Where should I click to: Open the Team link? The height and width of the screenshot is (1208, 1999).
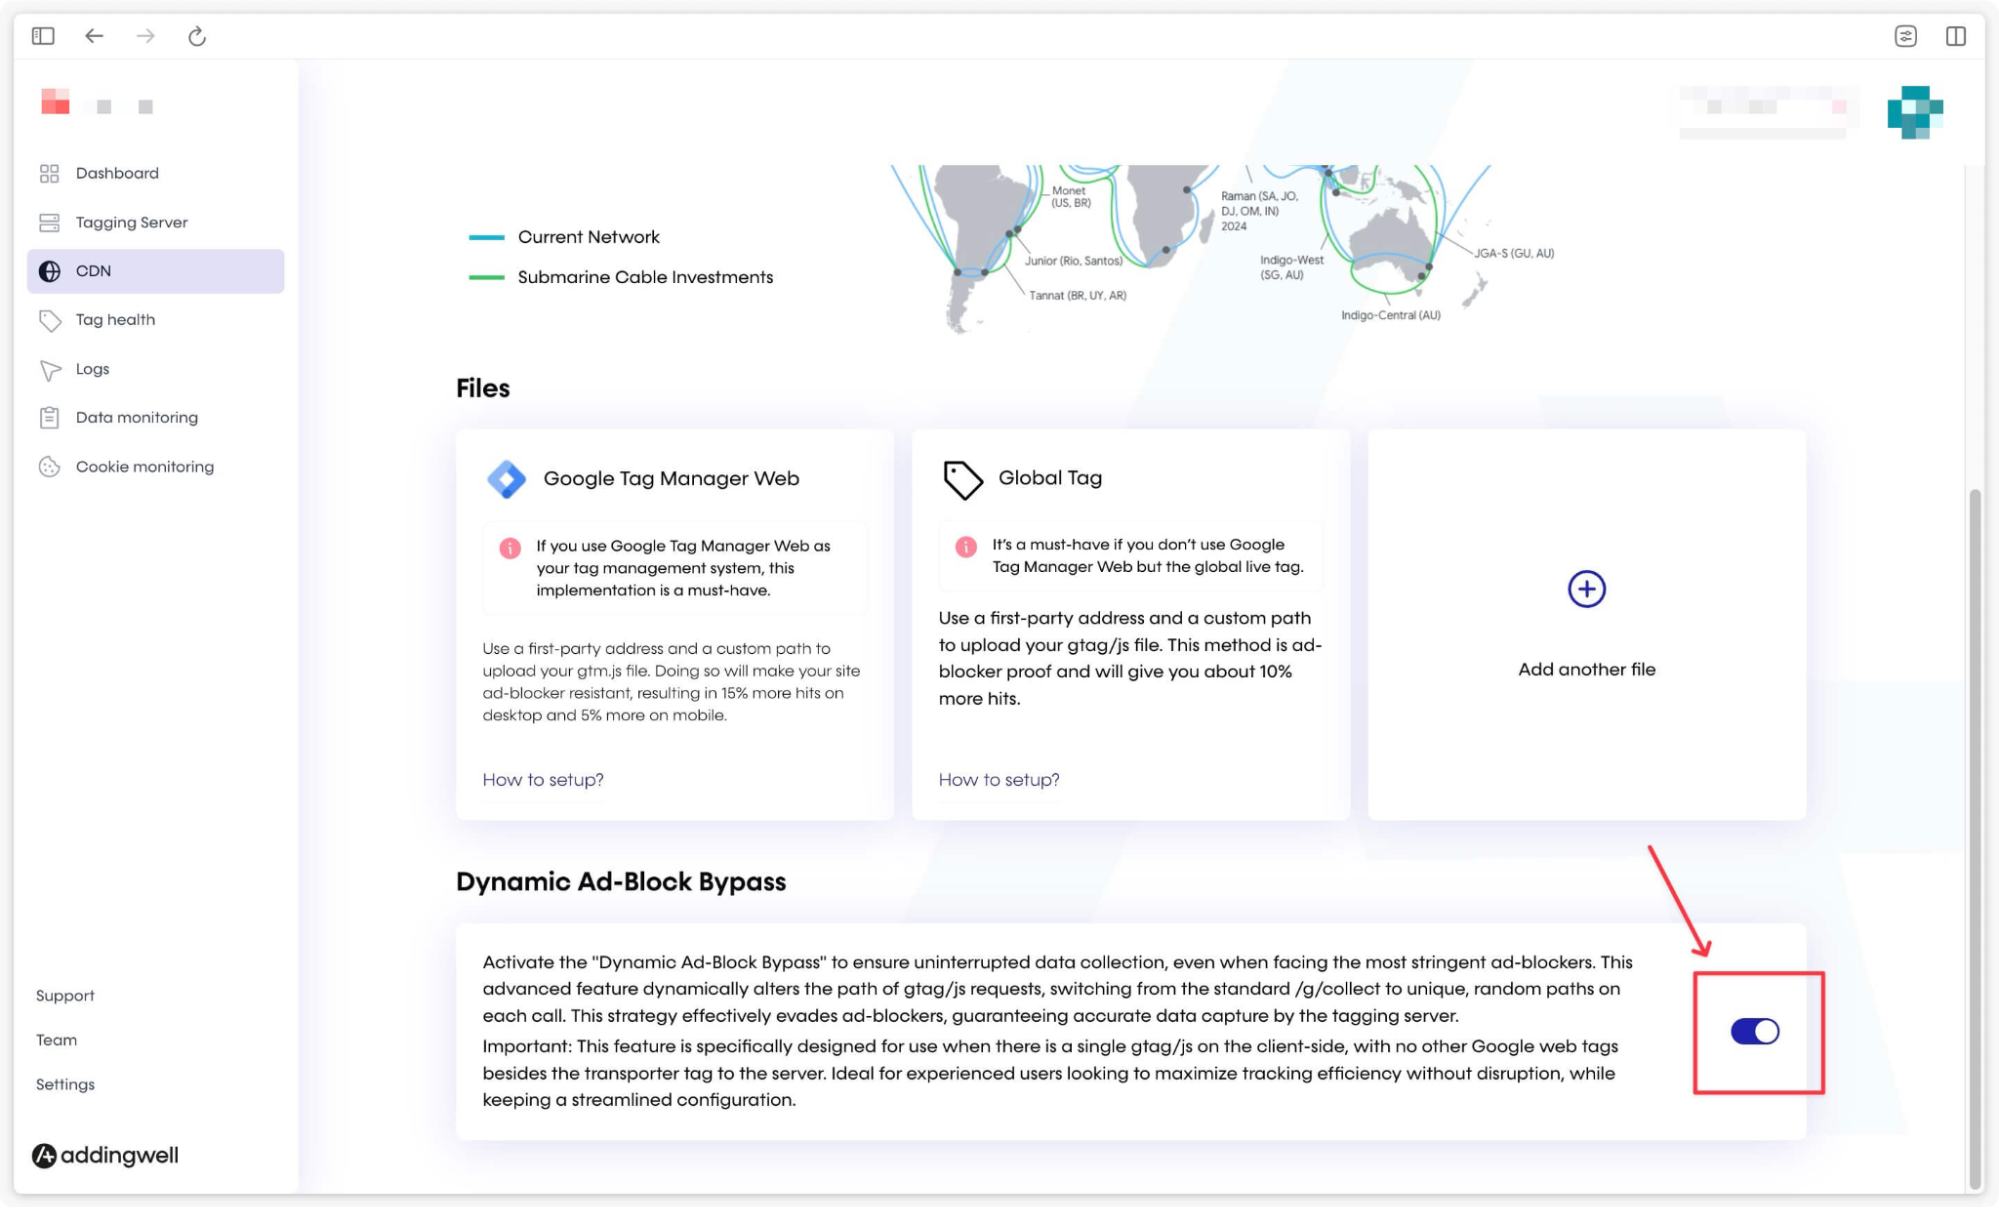(56, 1040)
